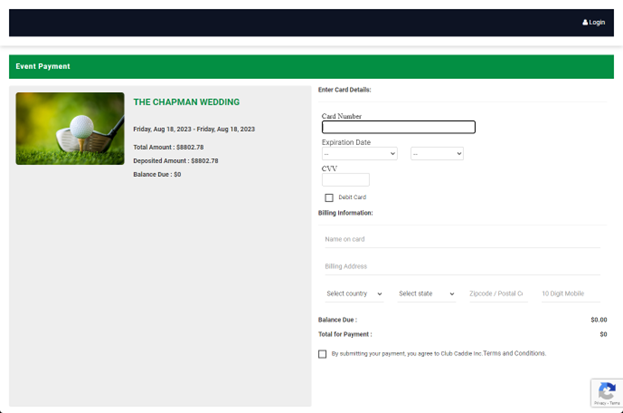The width and height of the screenshot is (623, 413).
Task: Open the expiration month dropdown
Action: pos(360,153)
